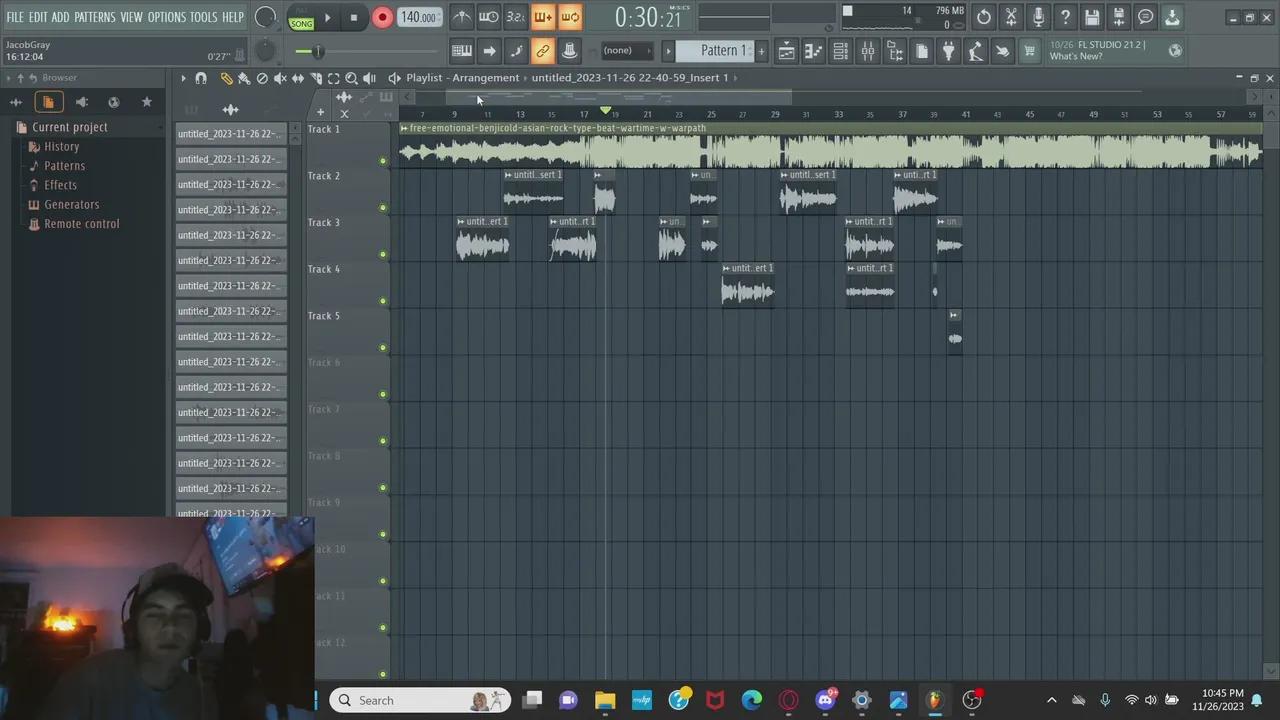This screenshot has height=720, width=1280.
Task: Select the Mute tool in the Playlist
Action: (281, 78)
